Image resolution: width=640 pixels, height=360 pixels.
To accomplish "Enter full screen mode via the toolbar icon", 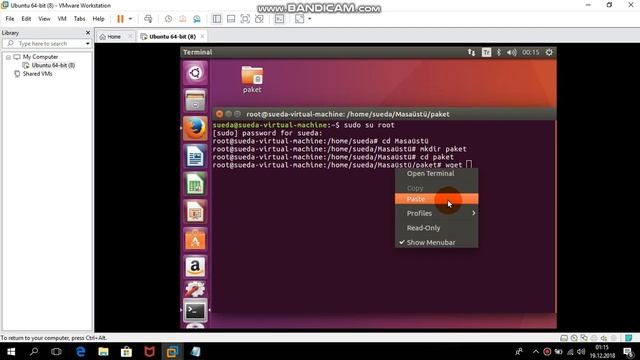I will click(245, 19).
